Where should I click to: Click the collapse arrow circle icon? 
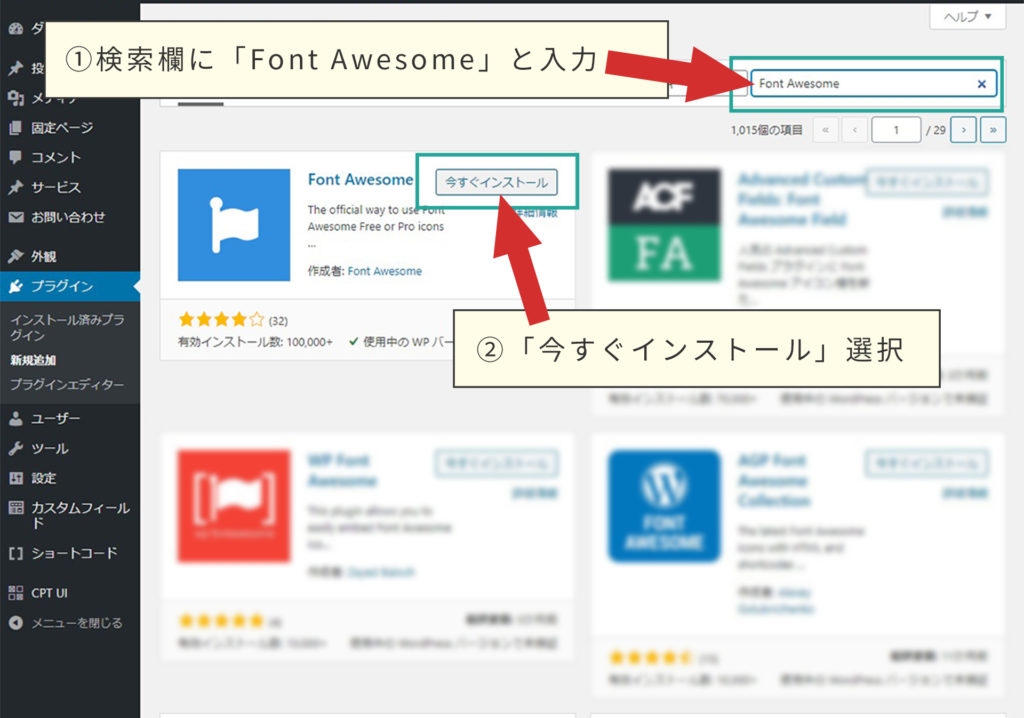coord(16,623)
